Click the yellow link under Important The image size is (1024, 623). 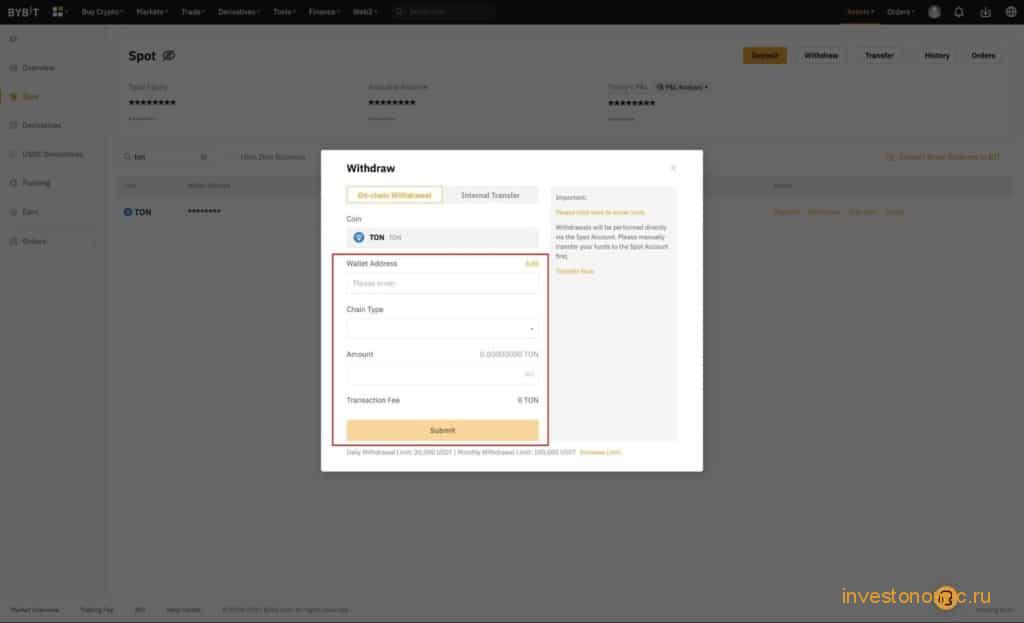click(600, 213)
